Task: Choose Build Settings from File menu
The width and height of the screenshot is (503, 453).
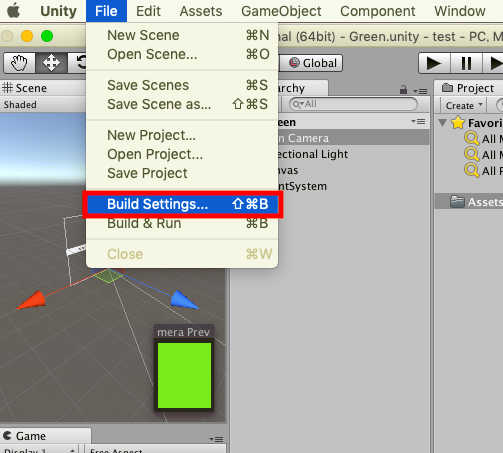Action: point(182,204)
